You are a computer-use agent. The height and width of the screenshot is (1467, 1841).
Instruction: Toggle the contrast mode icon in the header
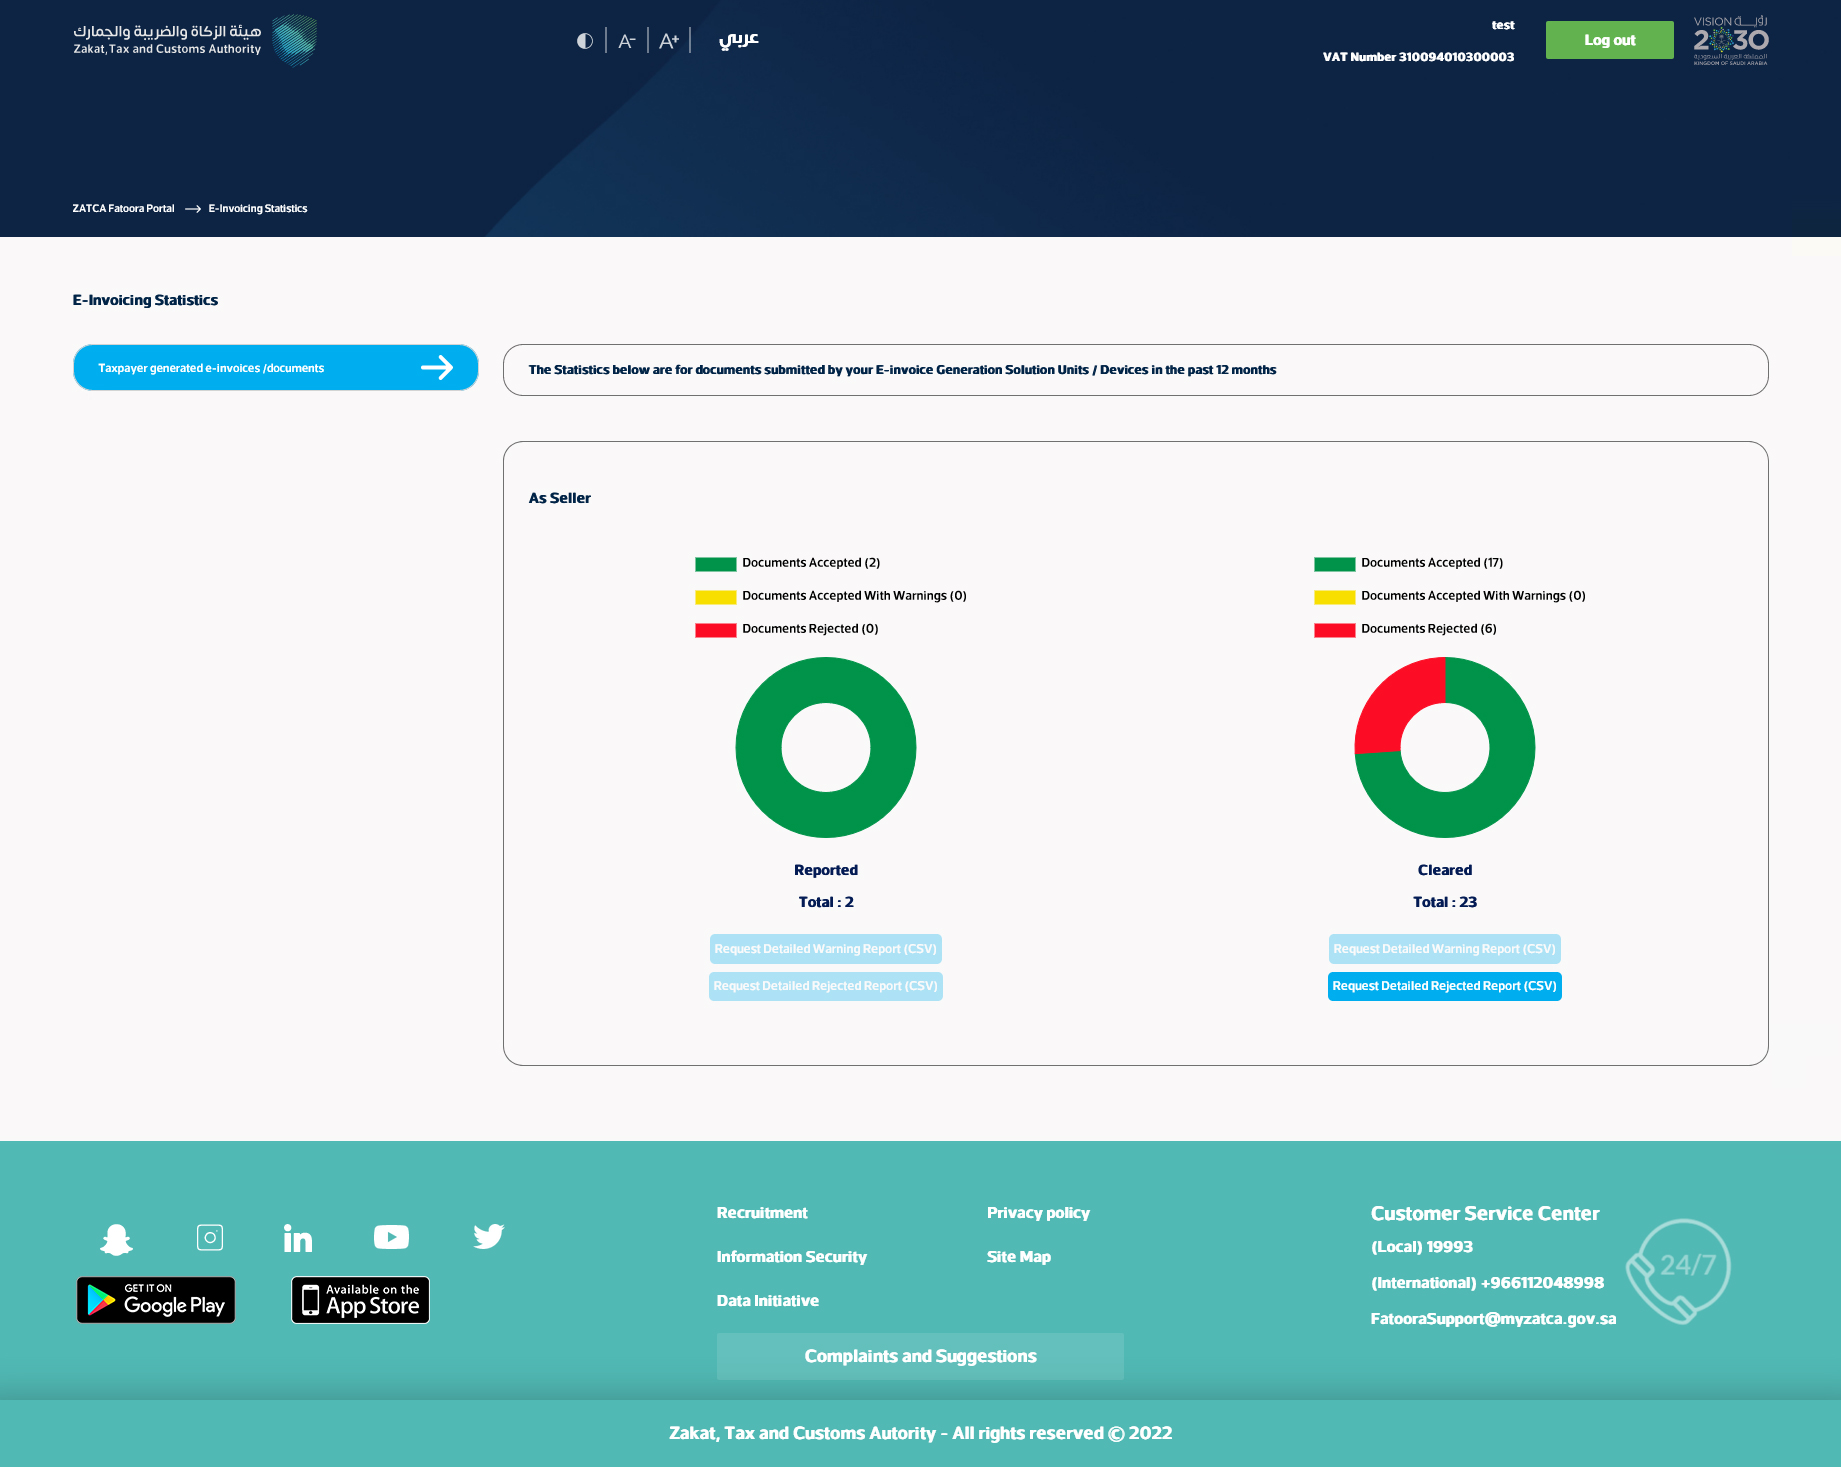point(586,40)
